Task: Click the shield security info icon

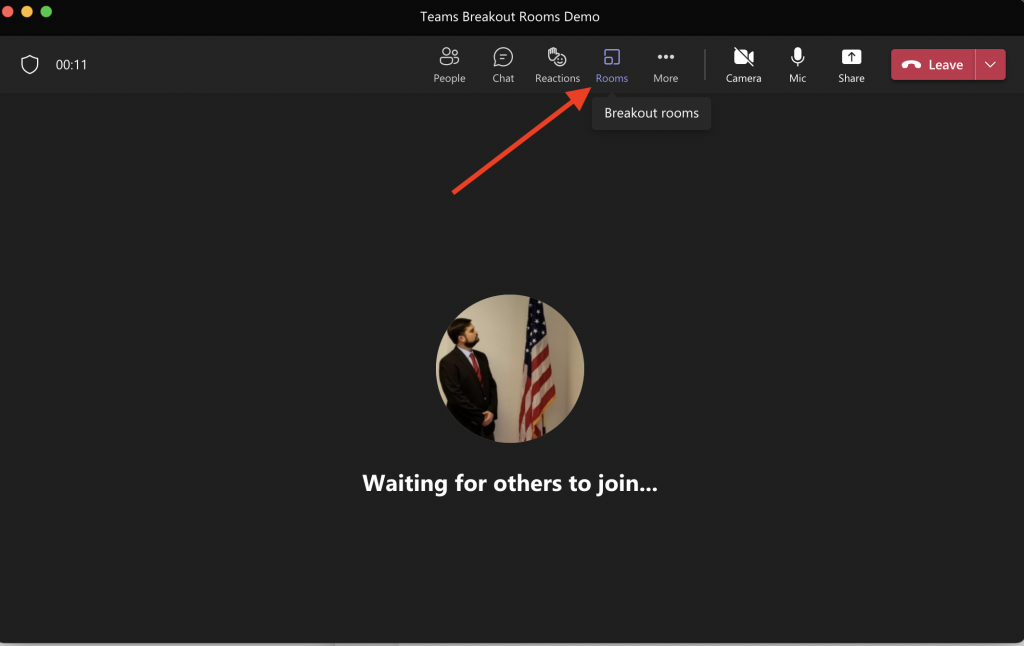Action: [x=30, y=65]
